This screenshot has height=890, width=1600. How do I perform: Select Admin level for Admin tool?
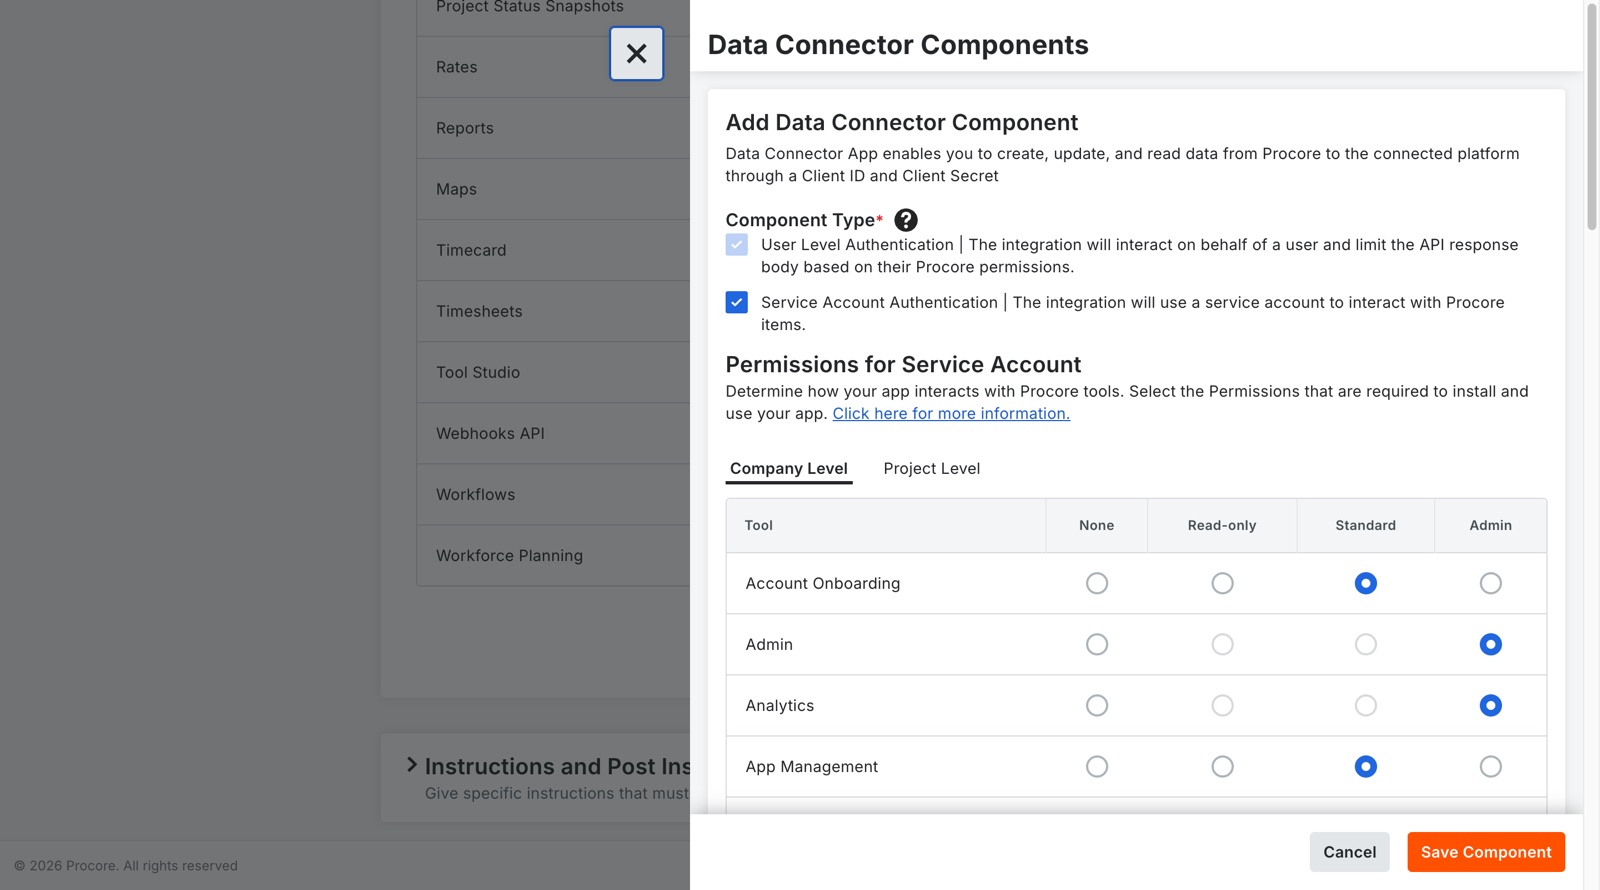pos(1491,644)
